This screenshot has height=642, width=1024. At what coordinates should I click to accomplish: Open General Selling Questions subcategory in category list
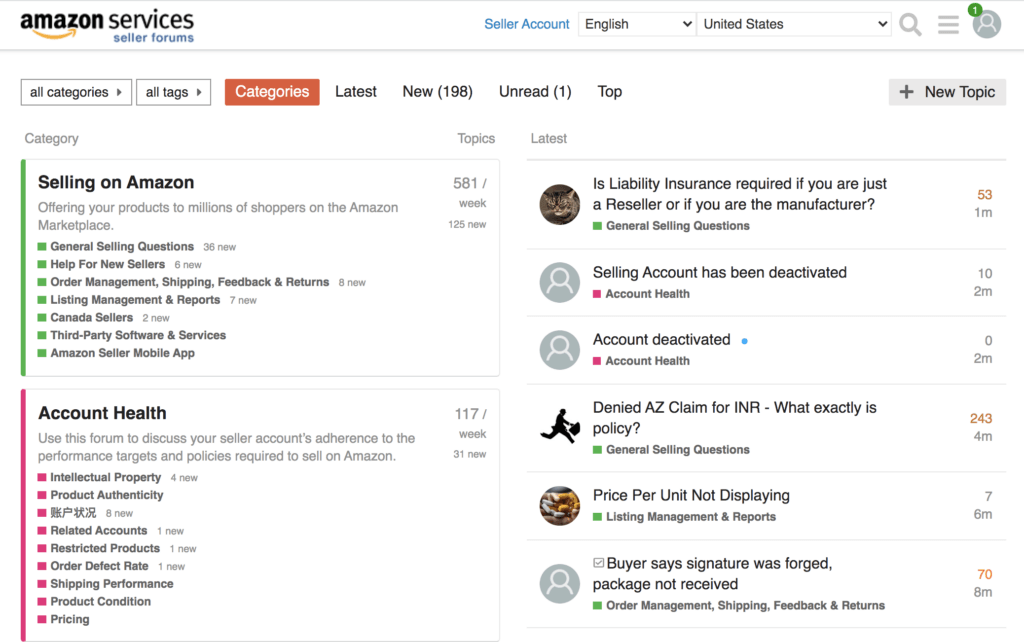click(122, 246)
